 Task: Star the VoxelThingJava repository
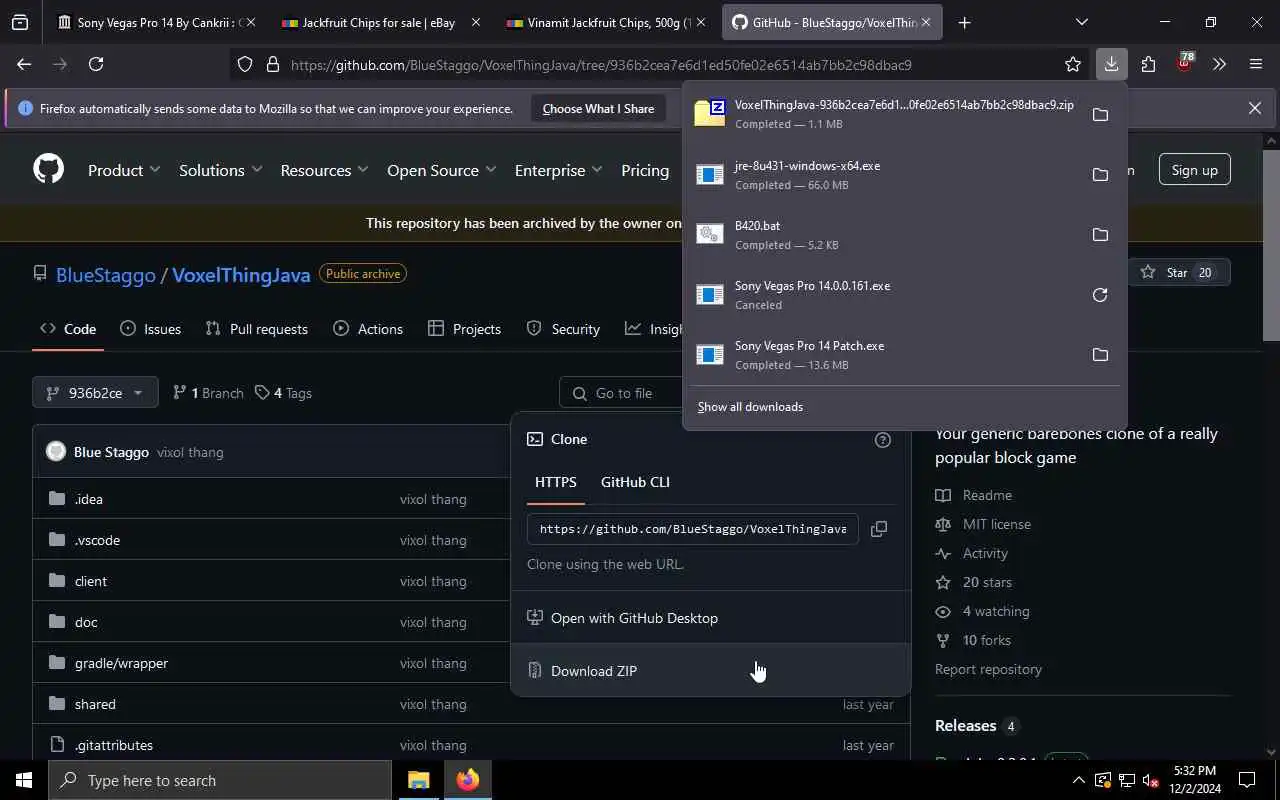tap(1177, 273)
